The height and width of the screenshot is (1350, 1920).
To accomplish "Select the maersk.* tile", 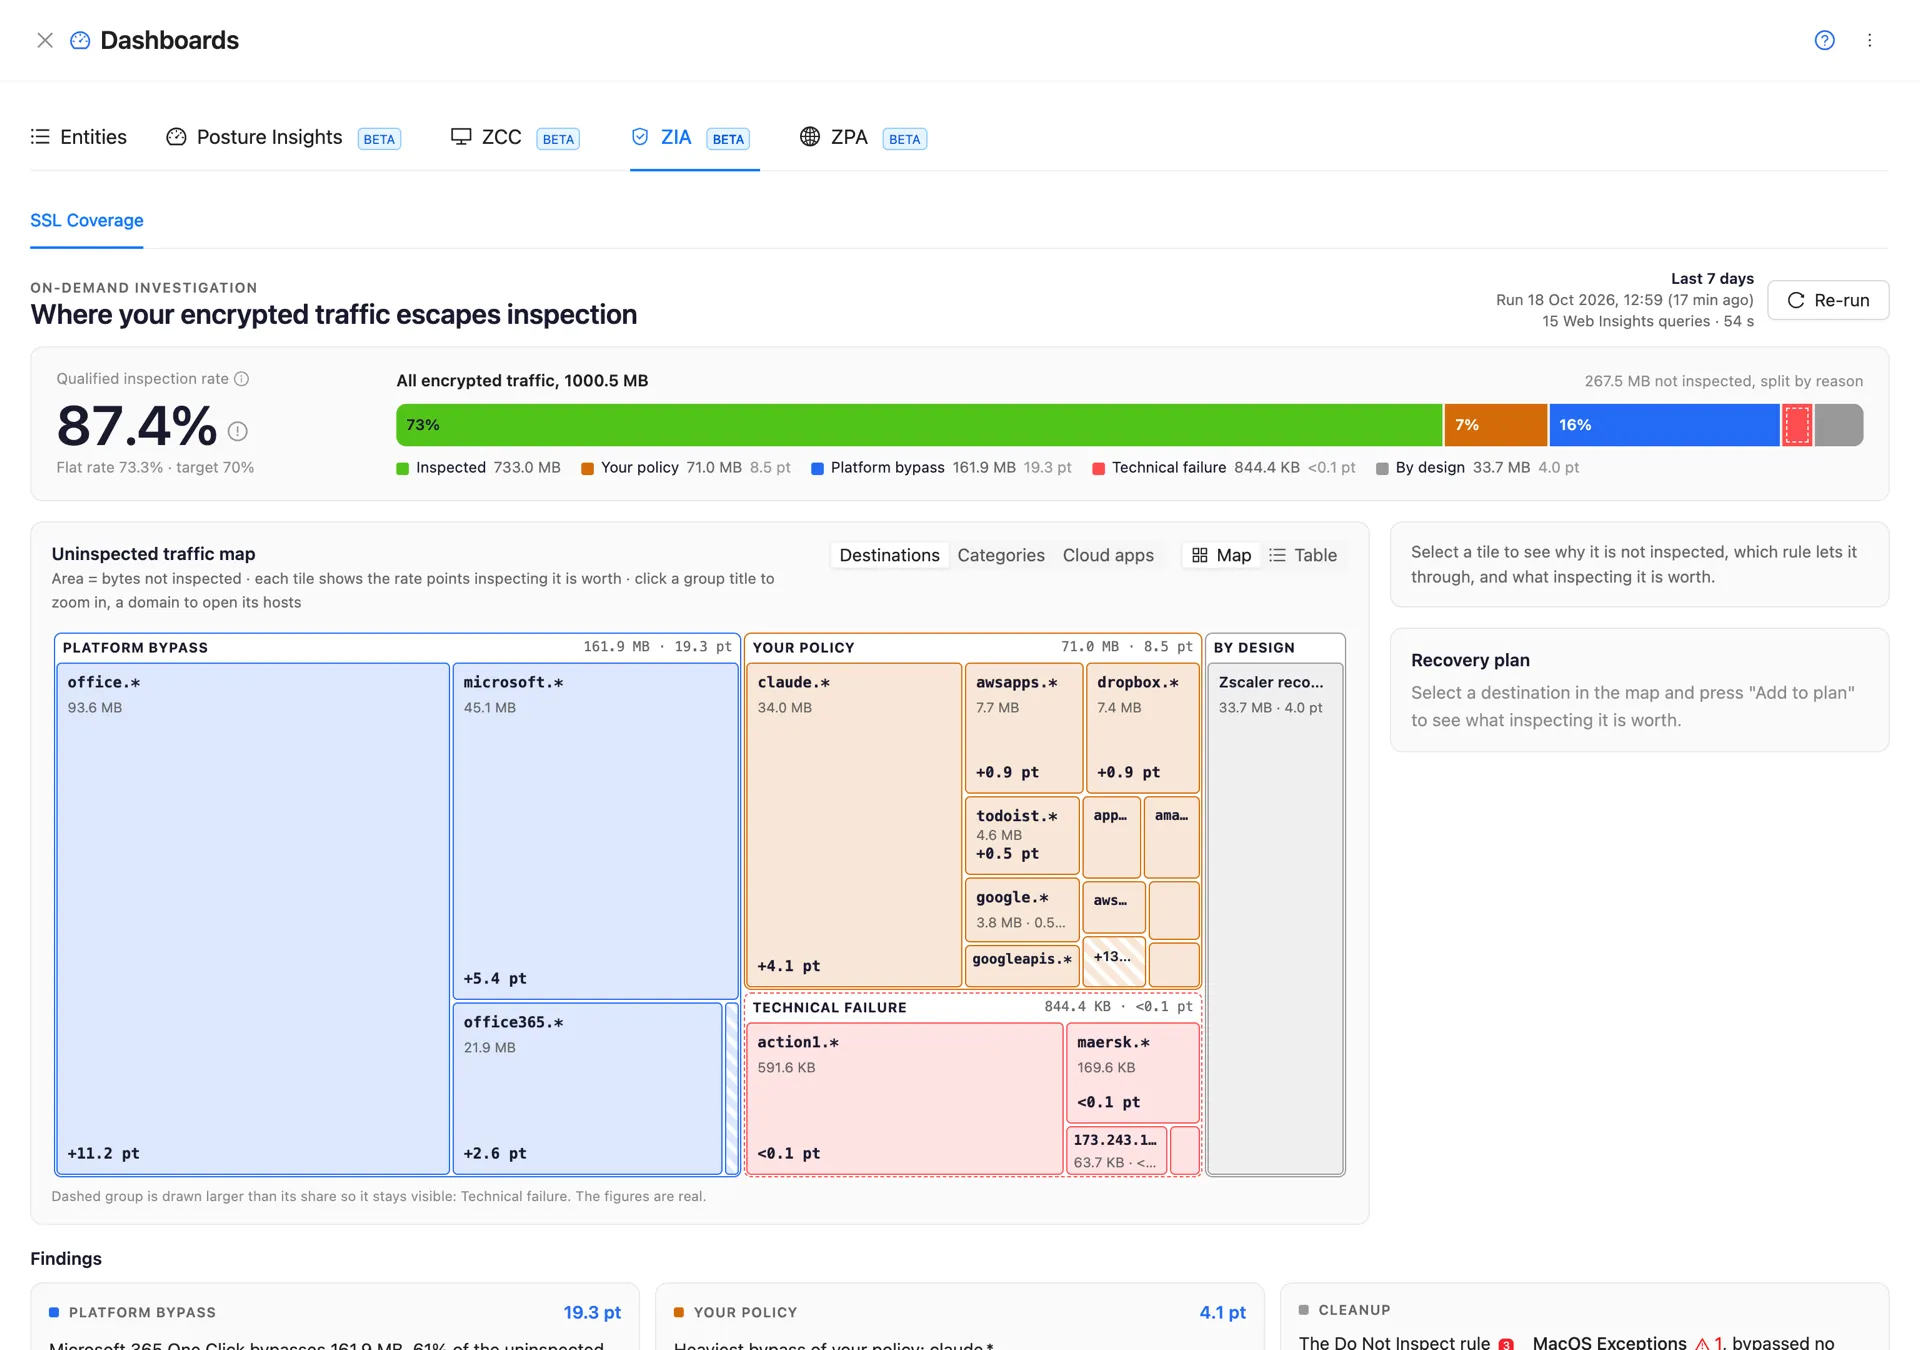I will tap(1133, 1072).
